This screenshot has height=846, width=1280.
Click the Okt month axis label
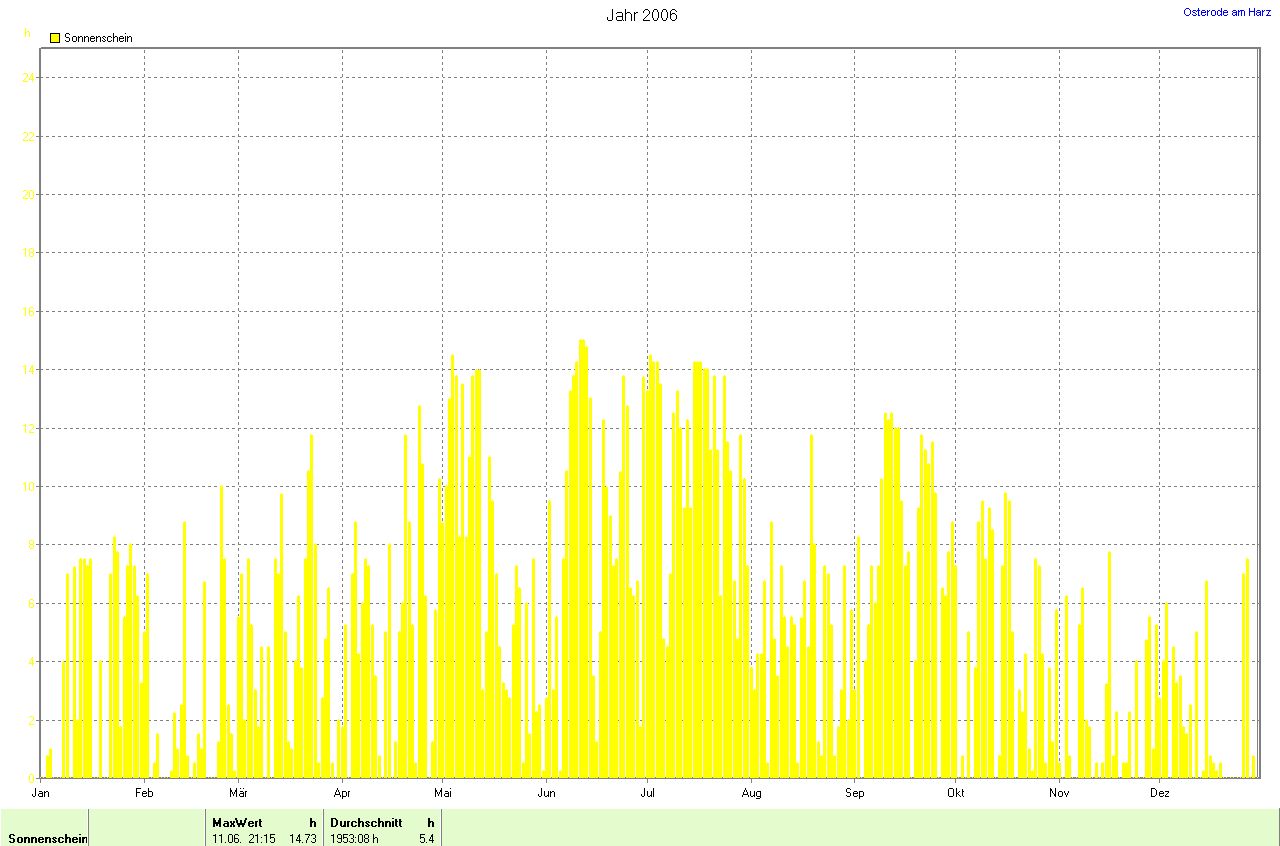tap(956, 793)
